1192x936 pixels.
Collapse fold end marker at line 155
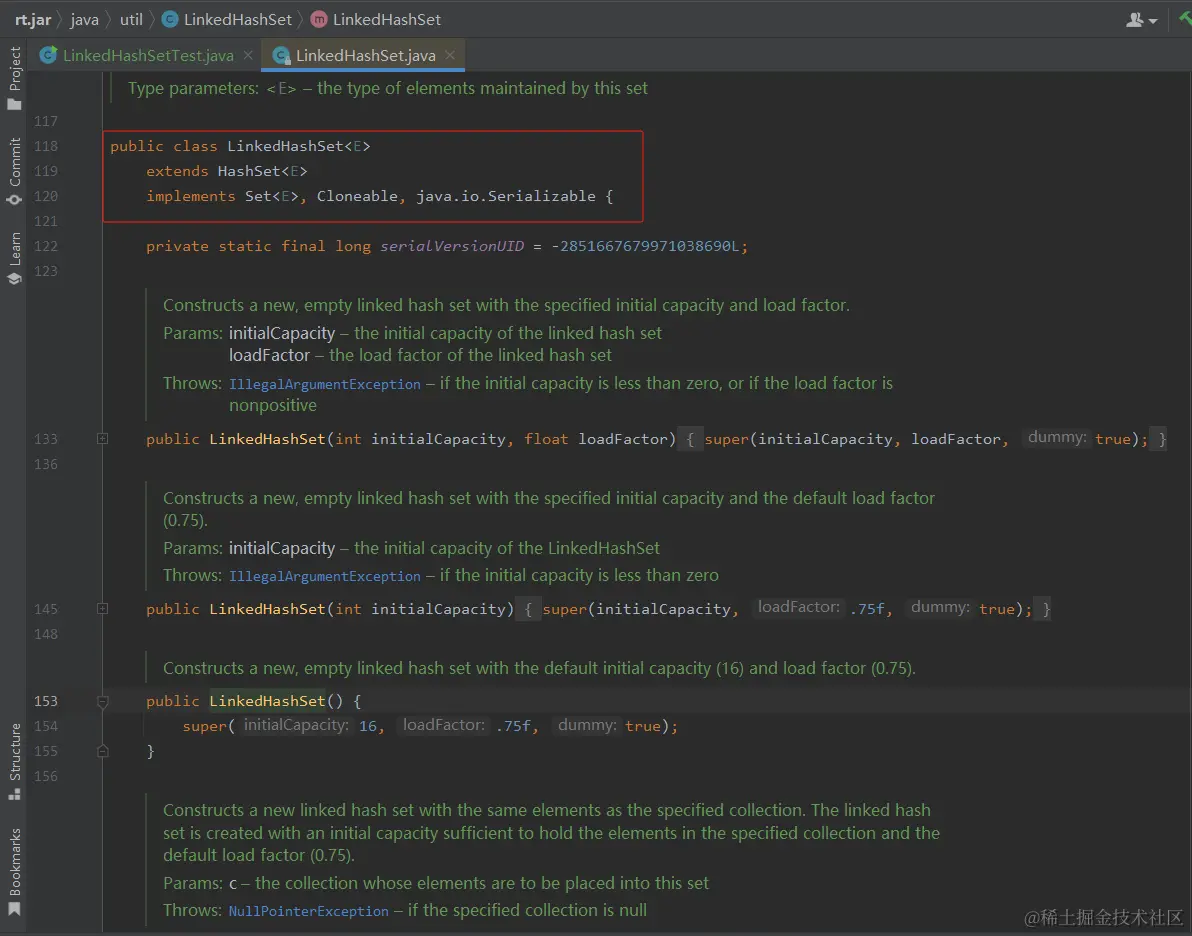(x=103, y=751)
